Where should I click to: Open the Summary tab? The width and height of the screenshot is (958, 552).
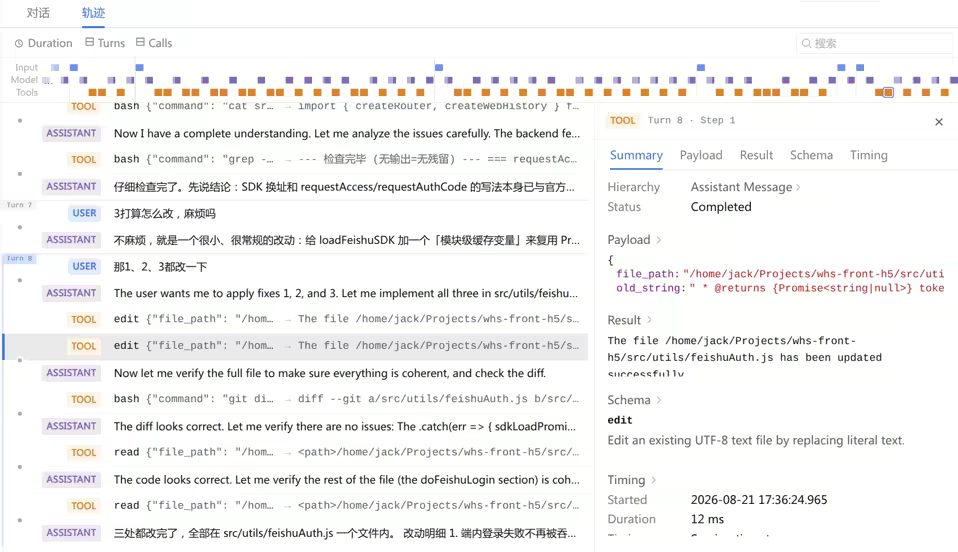tap(636, 155)
